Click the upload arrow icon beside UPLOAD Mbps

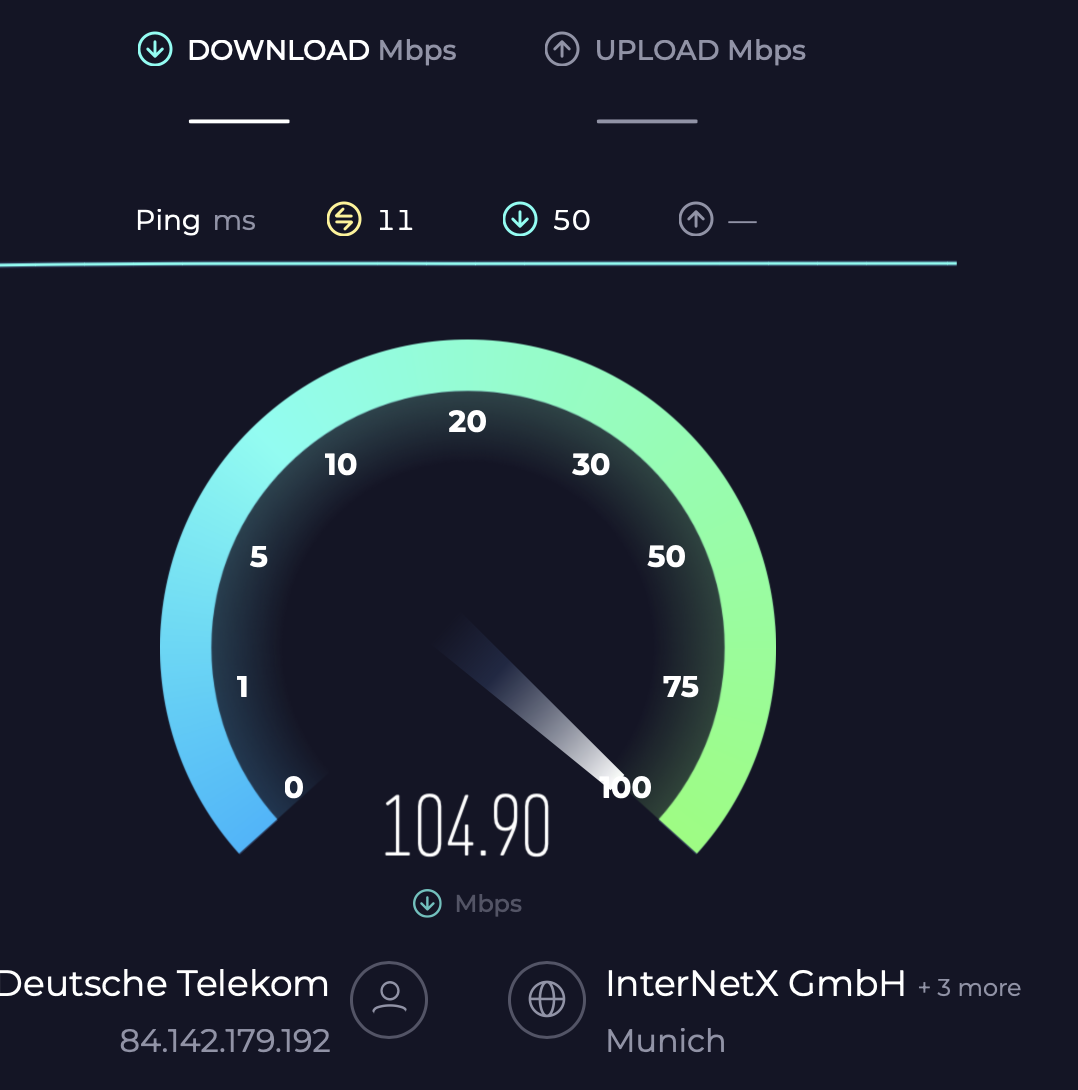pos(562,49)
